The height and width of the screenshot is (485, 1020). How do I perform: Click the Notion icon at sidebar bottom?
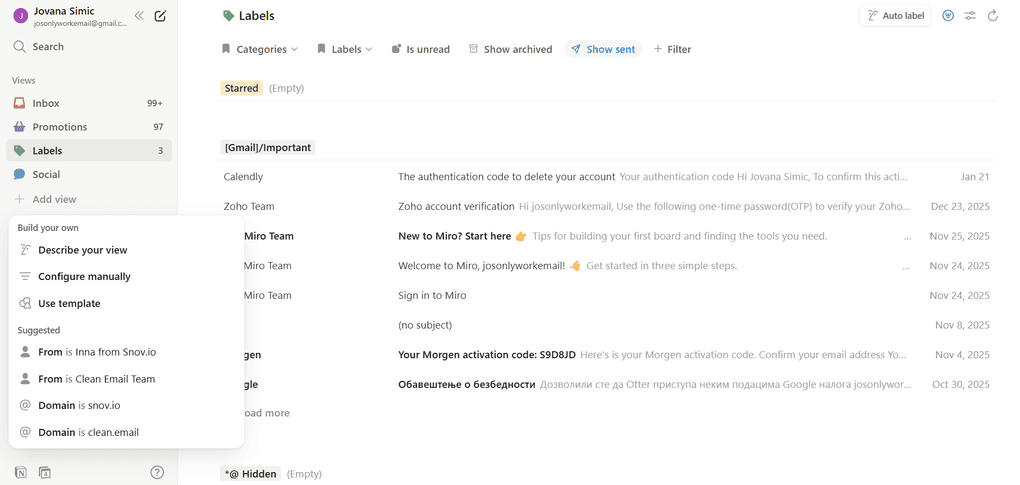click(21, 472)
